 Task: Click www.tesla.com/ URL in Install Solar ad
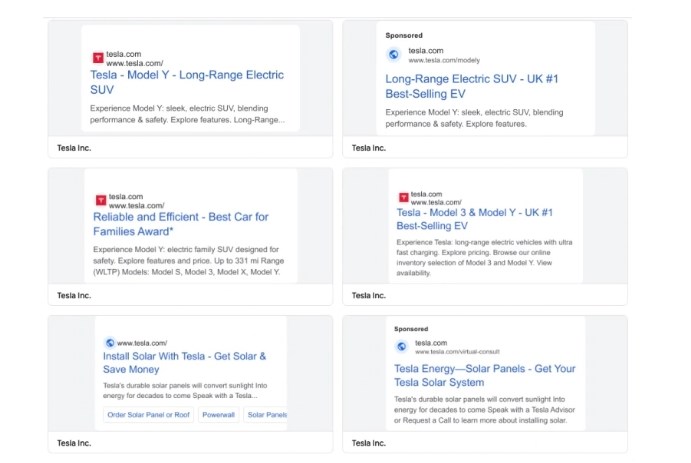click(142, 343)
